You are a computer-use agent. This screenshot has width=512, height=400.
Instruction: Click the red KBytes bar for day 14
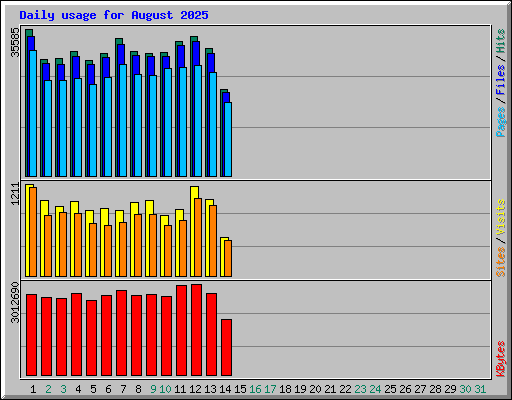(226, 347)
